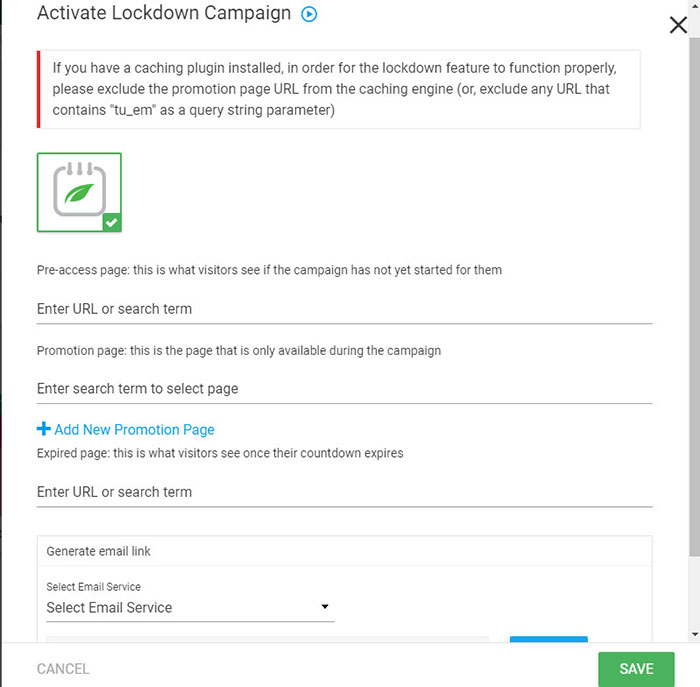This screenshot has height=687, width=700.
Task: Click the Promotion page search field
Action: pyautogui.click(x=344, y=388)
